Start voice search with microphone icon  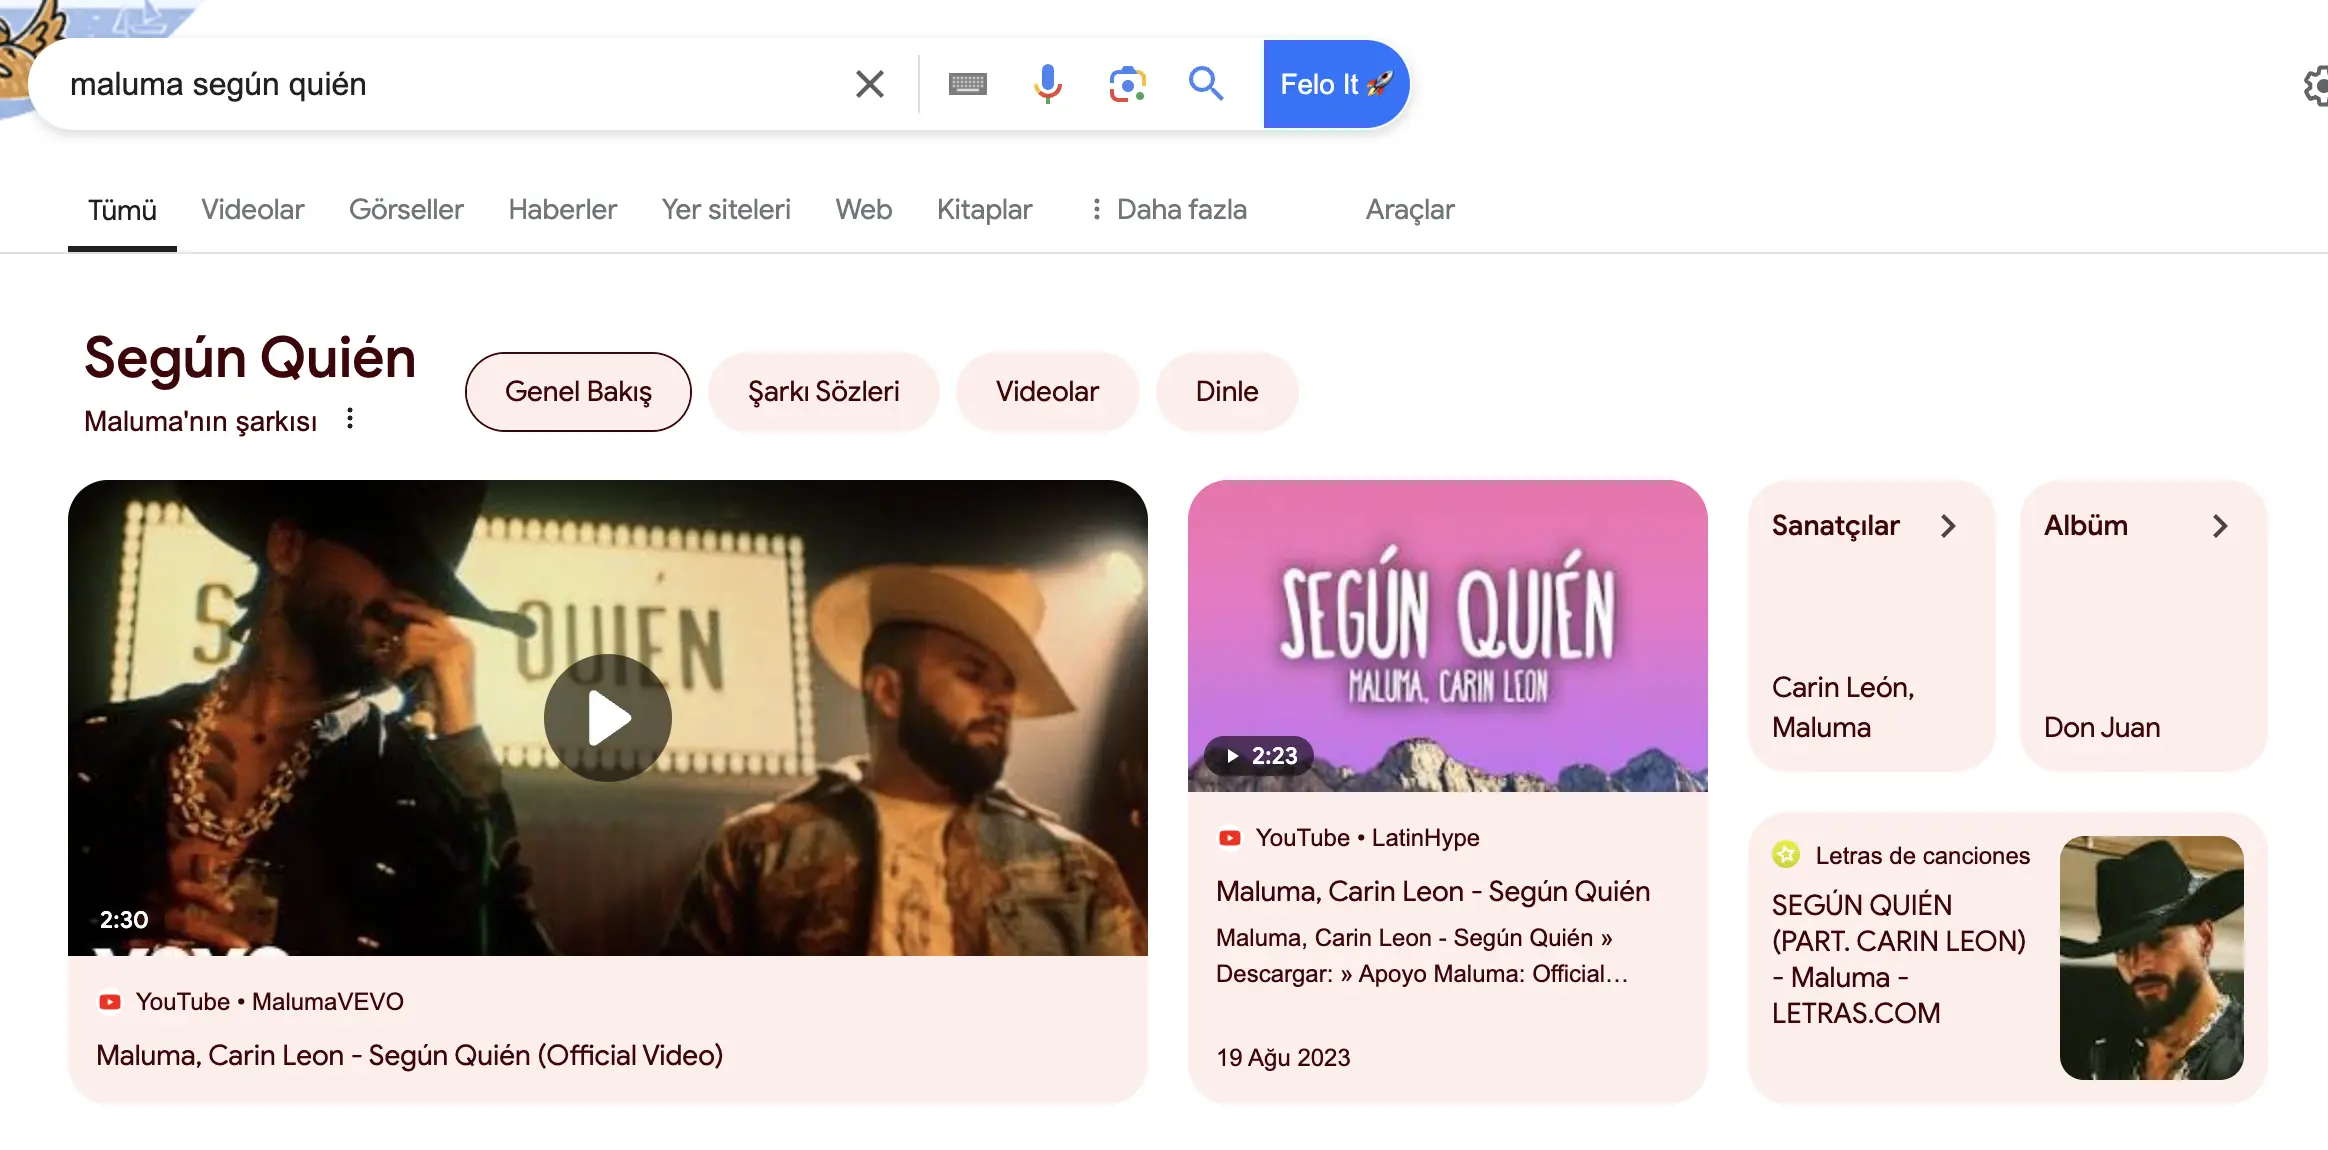point(1047,84)
